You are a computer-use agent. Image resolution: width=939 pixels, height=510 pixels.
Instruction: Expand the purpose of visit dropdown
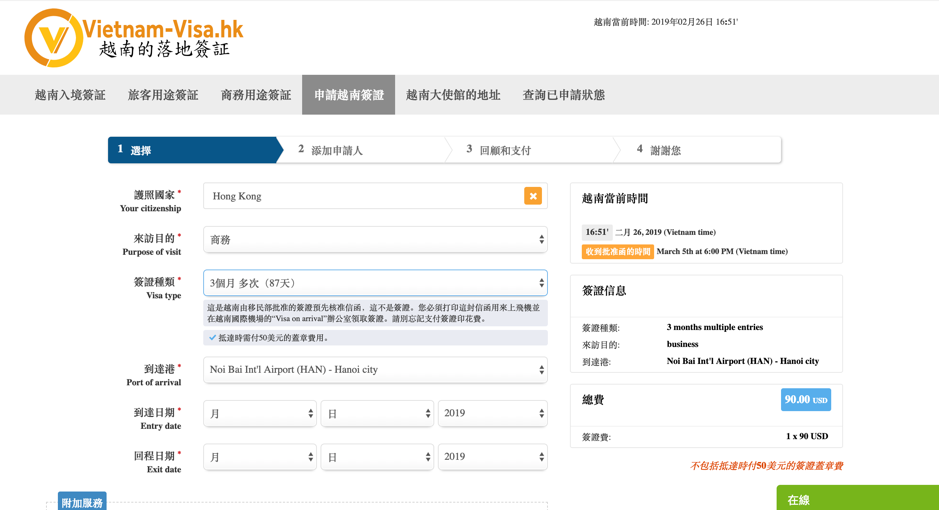(x=375, y=240)
